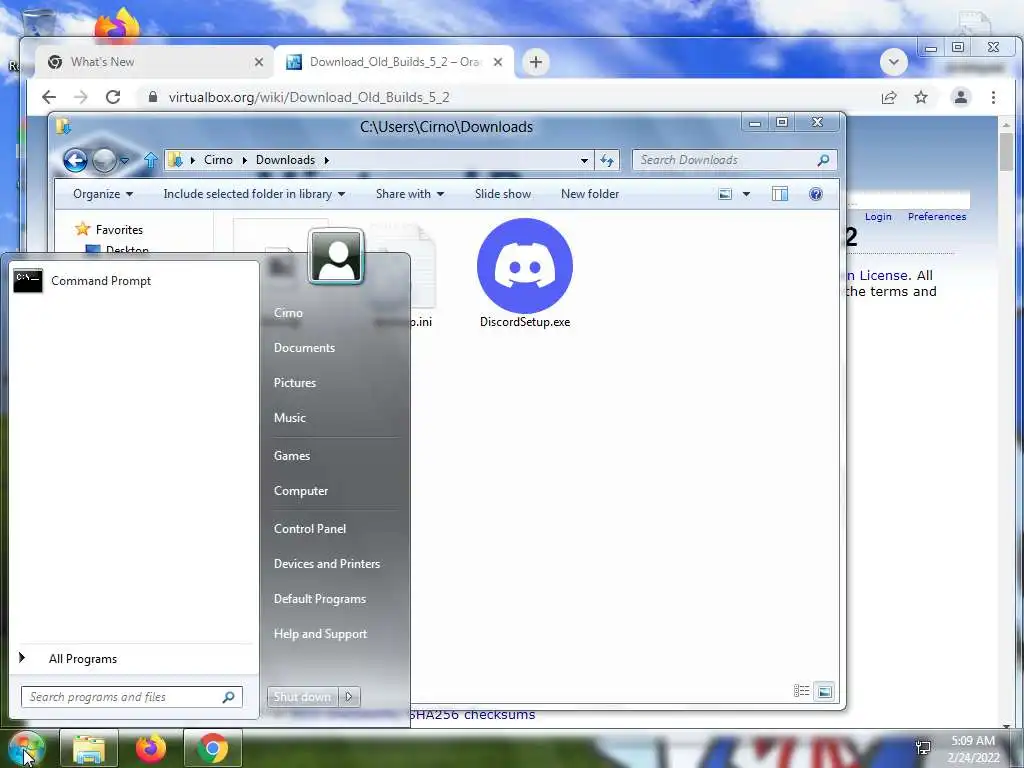Click the Login link on VirtualBox page
Viewport: 1024px width, 768px height.
click(878, 217)
